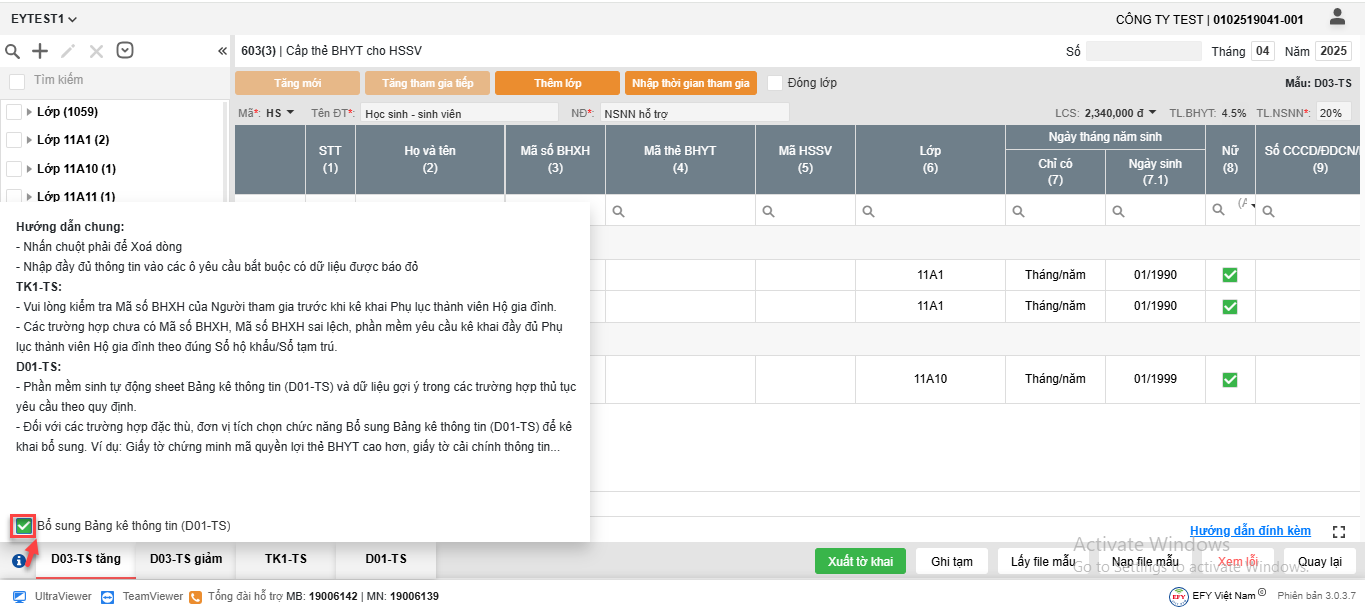Expand the Lớp (1059) tree node
Image resolution: width=1365 pixels, height=609 pixels.
[x=29, y=112]
